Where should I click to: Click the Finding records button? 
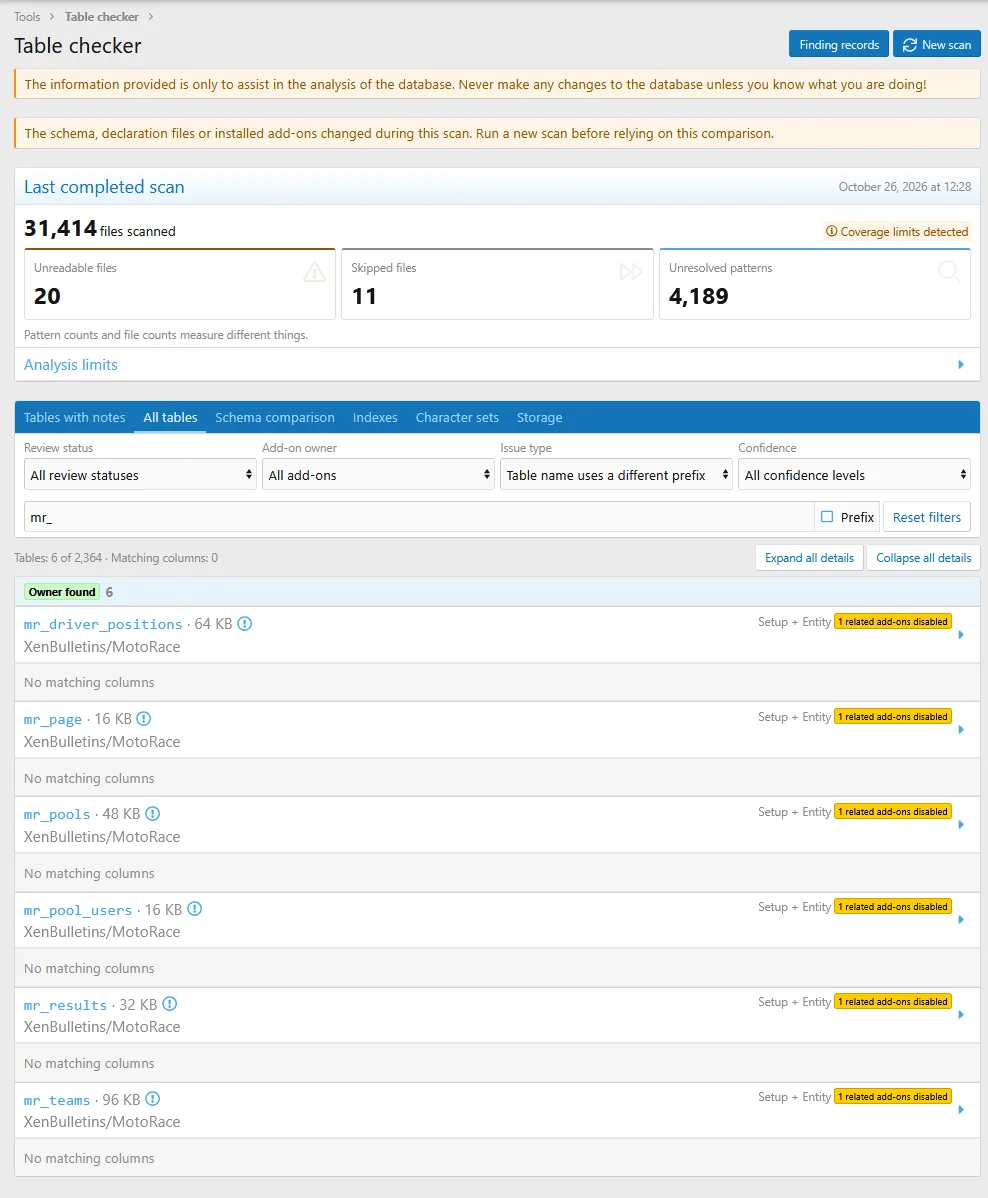tap(839, 44)
